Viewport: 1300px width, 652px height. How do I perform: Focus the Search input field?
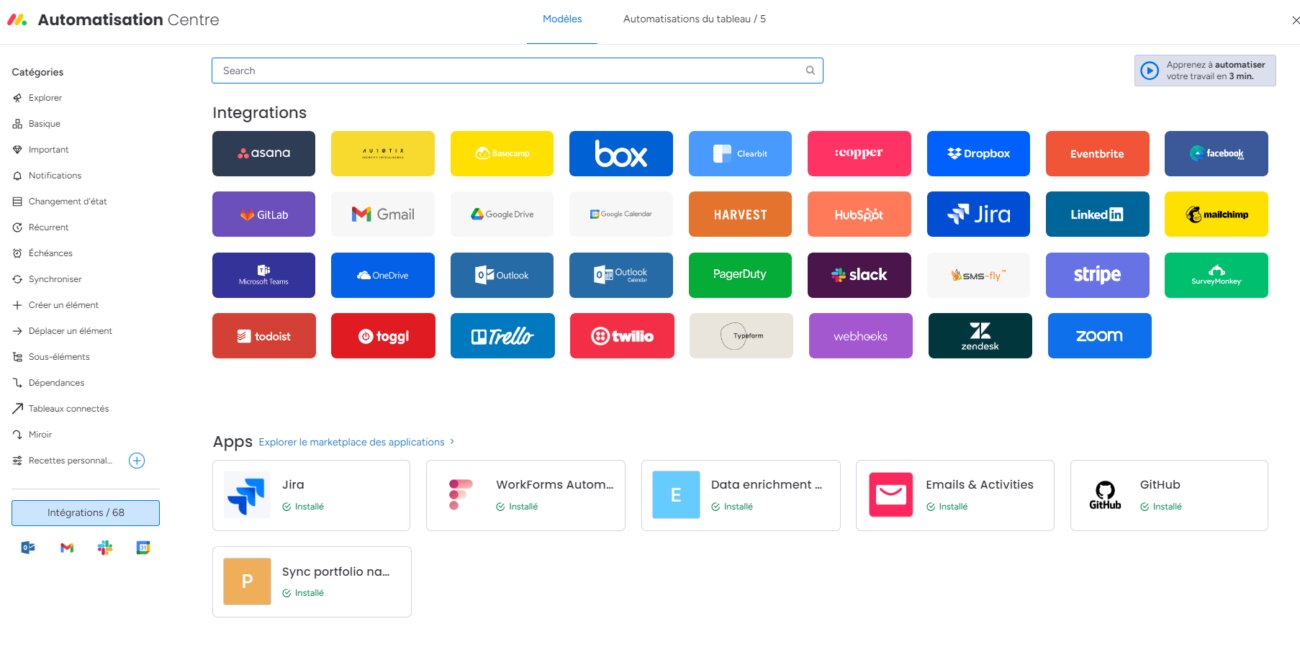click(x=517, y=71)
